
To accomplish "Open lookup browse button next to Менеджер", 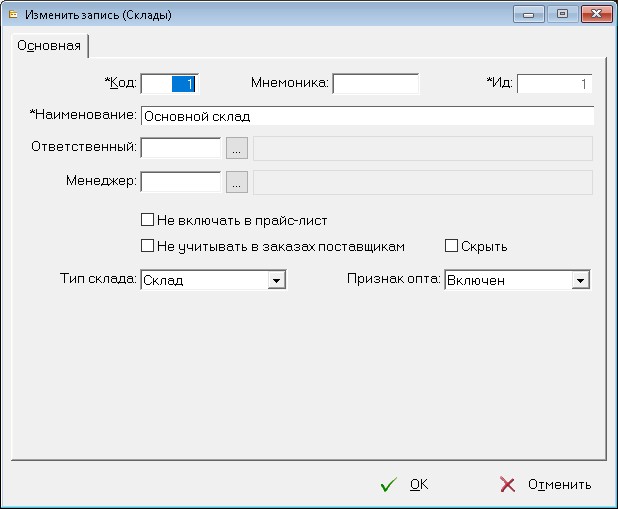I will click(x=236, y=183).
